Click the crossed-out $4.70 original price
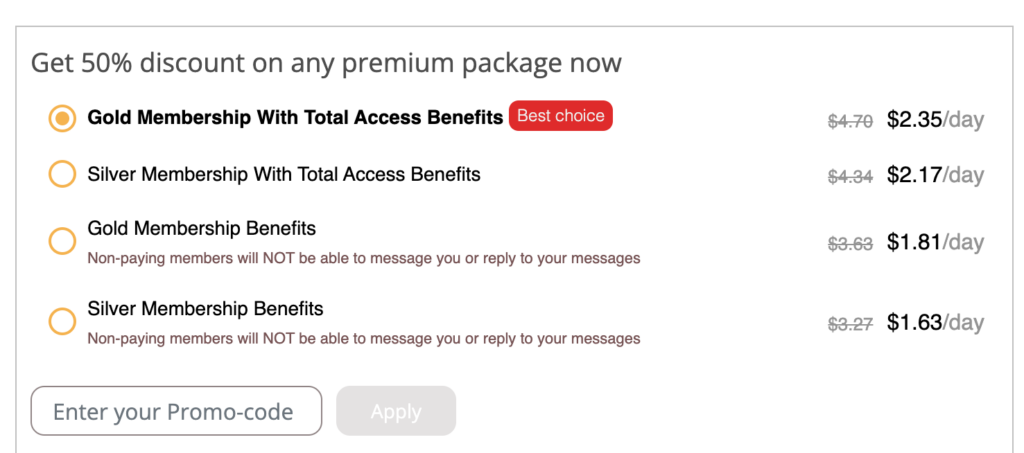Viewport: 1024px width, 453px height. click(x=850, y=121)
